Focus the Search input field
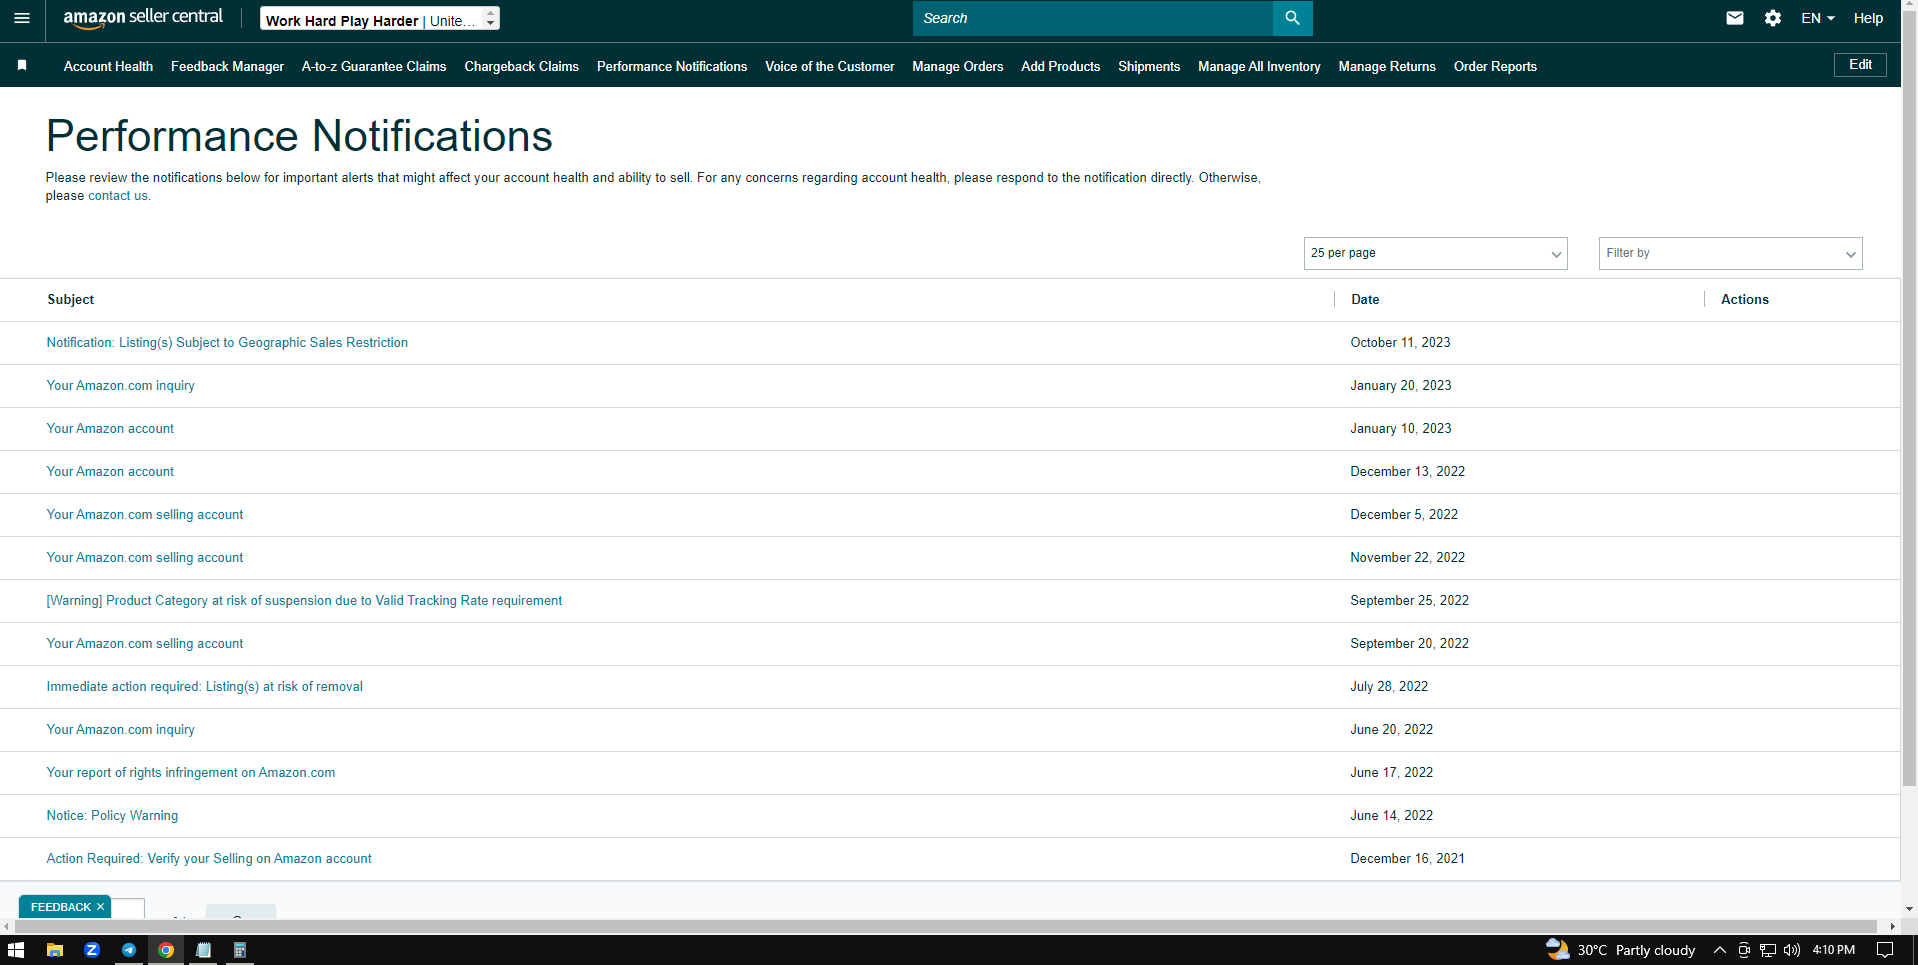 pyautogui.click(x=1092, y=18)
